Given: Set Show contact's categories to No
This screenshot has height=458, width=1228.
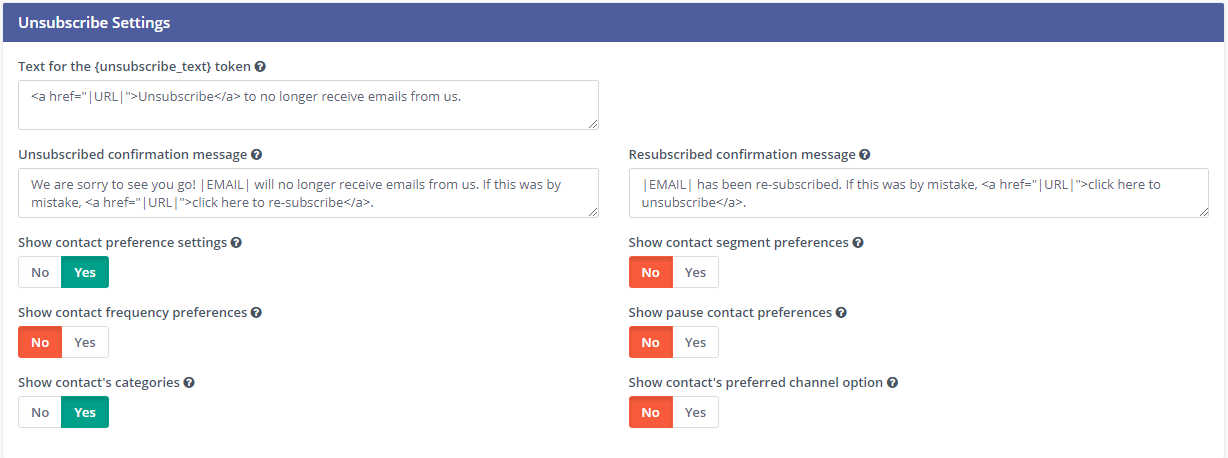Looking at the screenshot, I should (40, 412).
